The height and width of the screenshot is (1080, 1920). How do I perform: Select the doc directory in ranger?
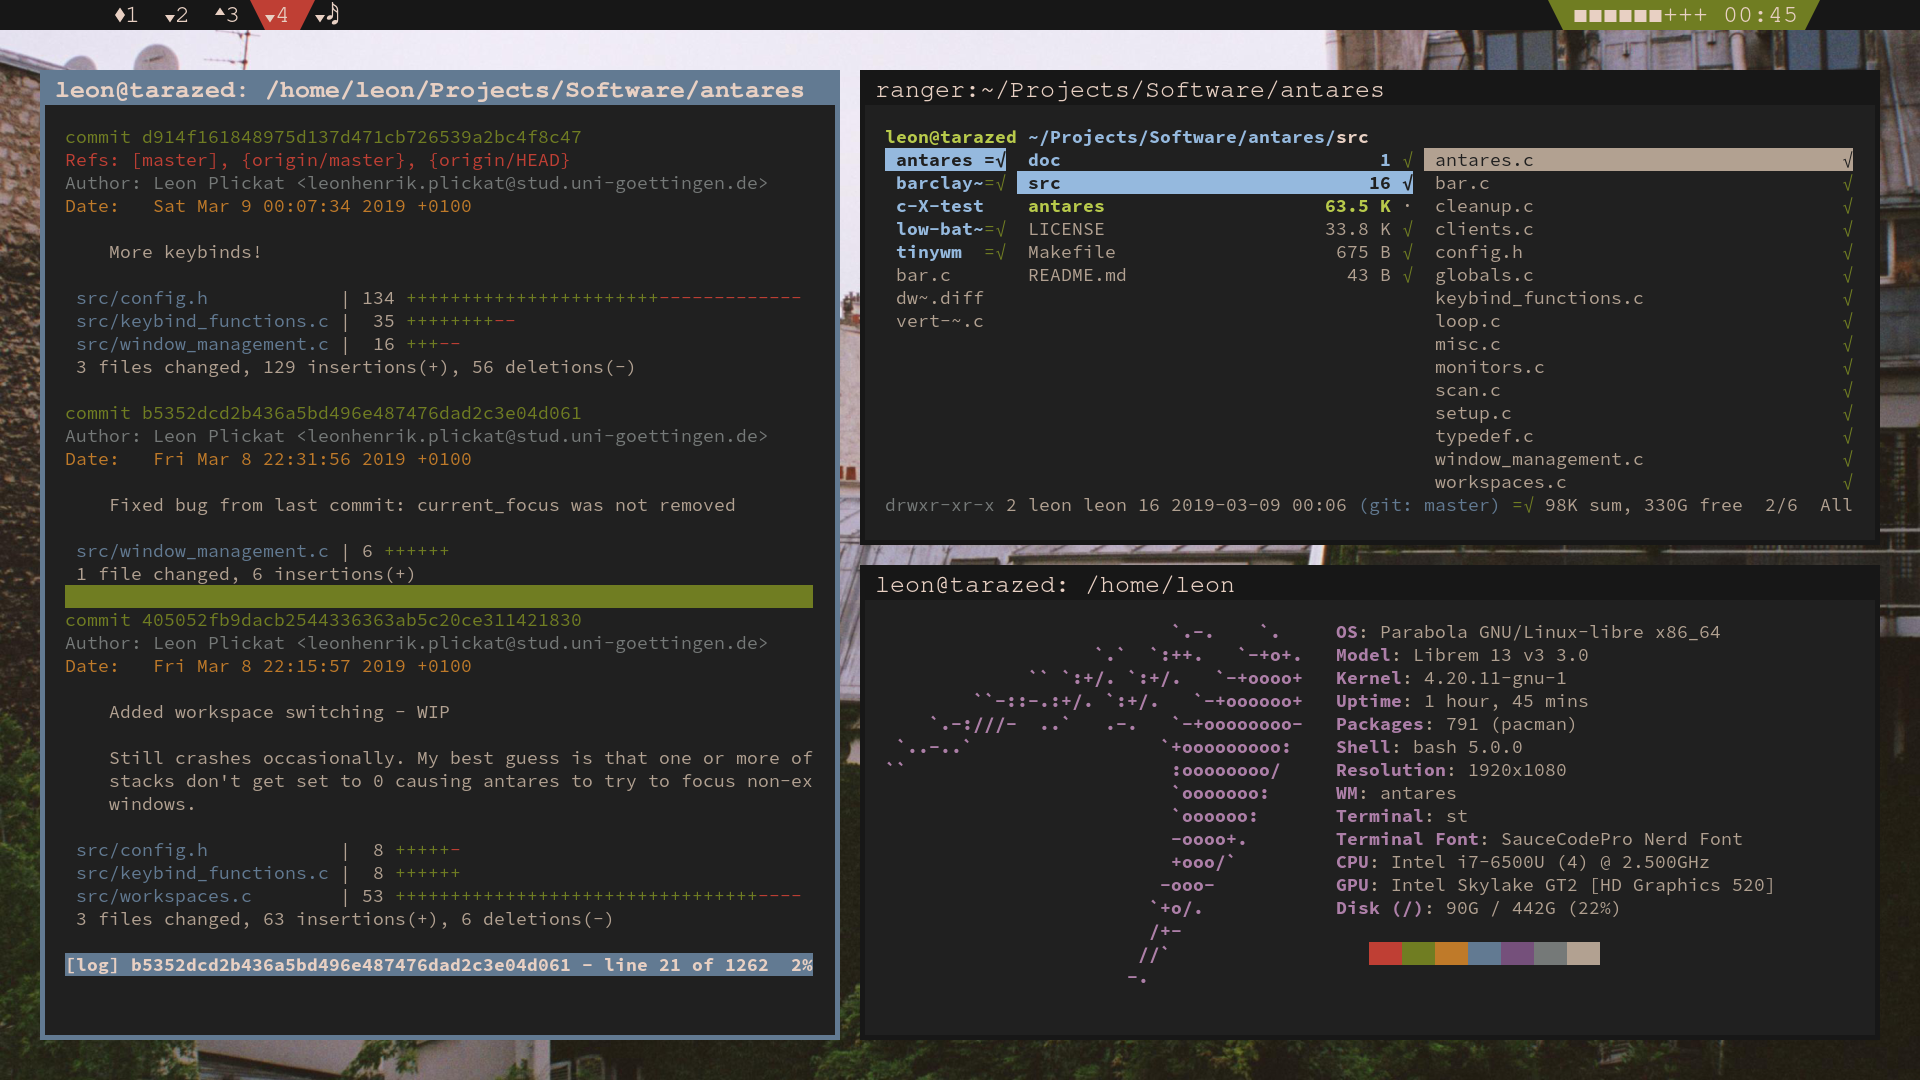click(x=1044, y=160)
